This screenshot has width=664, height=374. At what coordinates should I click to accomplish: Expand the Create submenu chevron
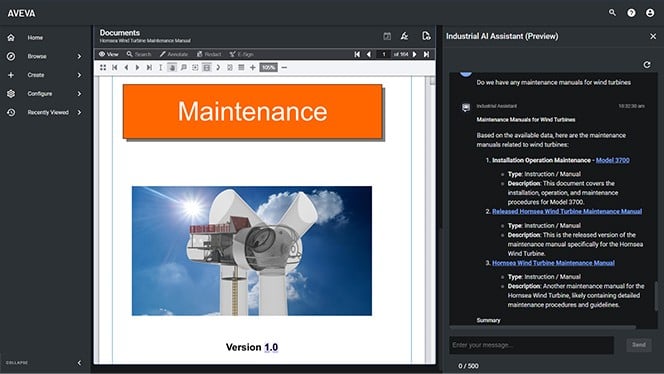pyautogui.click(x=79, y=75)
